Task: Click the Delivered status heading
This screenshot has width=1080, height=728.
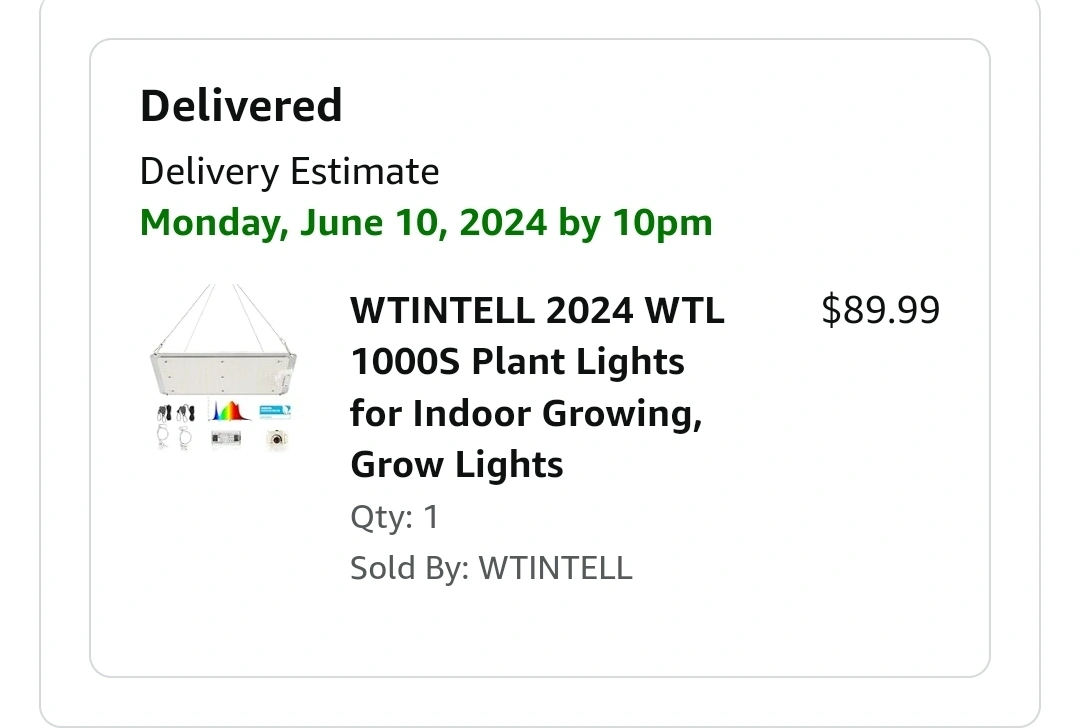Action: coord(241,105)
